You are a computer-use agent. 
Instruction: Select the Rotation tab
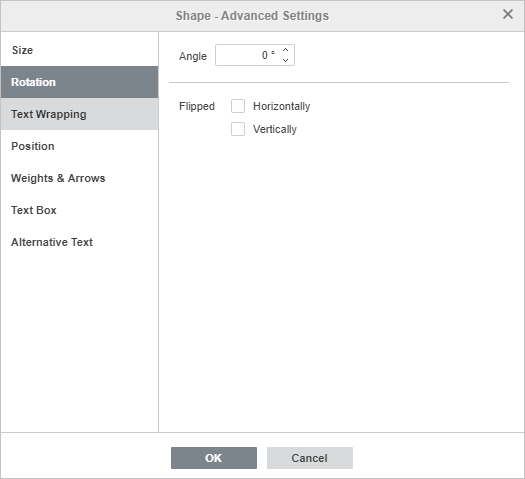(79, 82)
